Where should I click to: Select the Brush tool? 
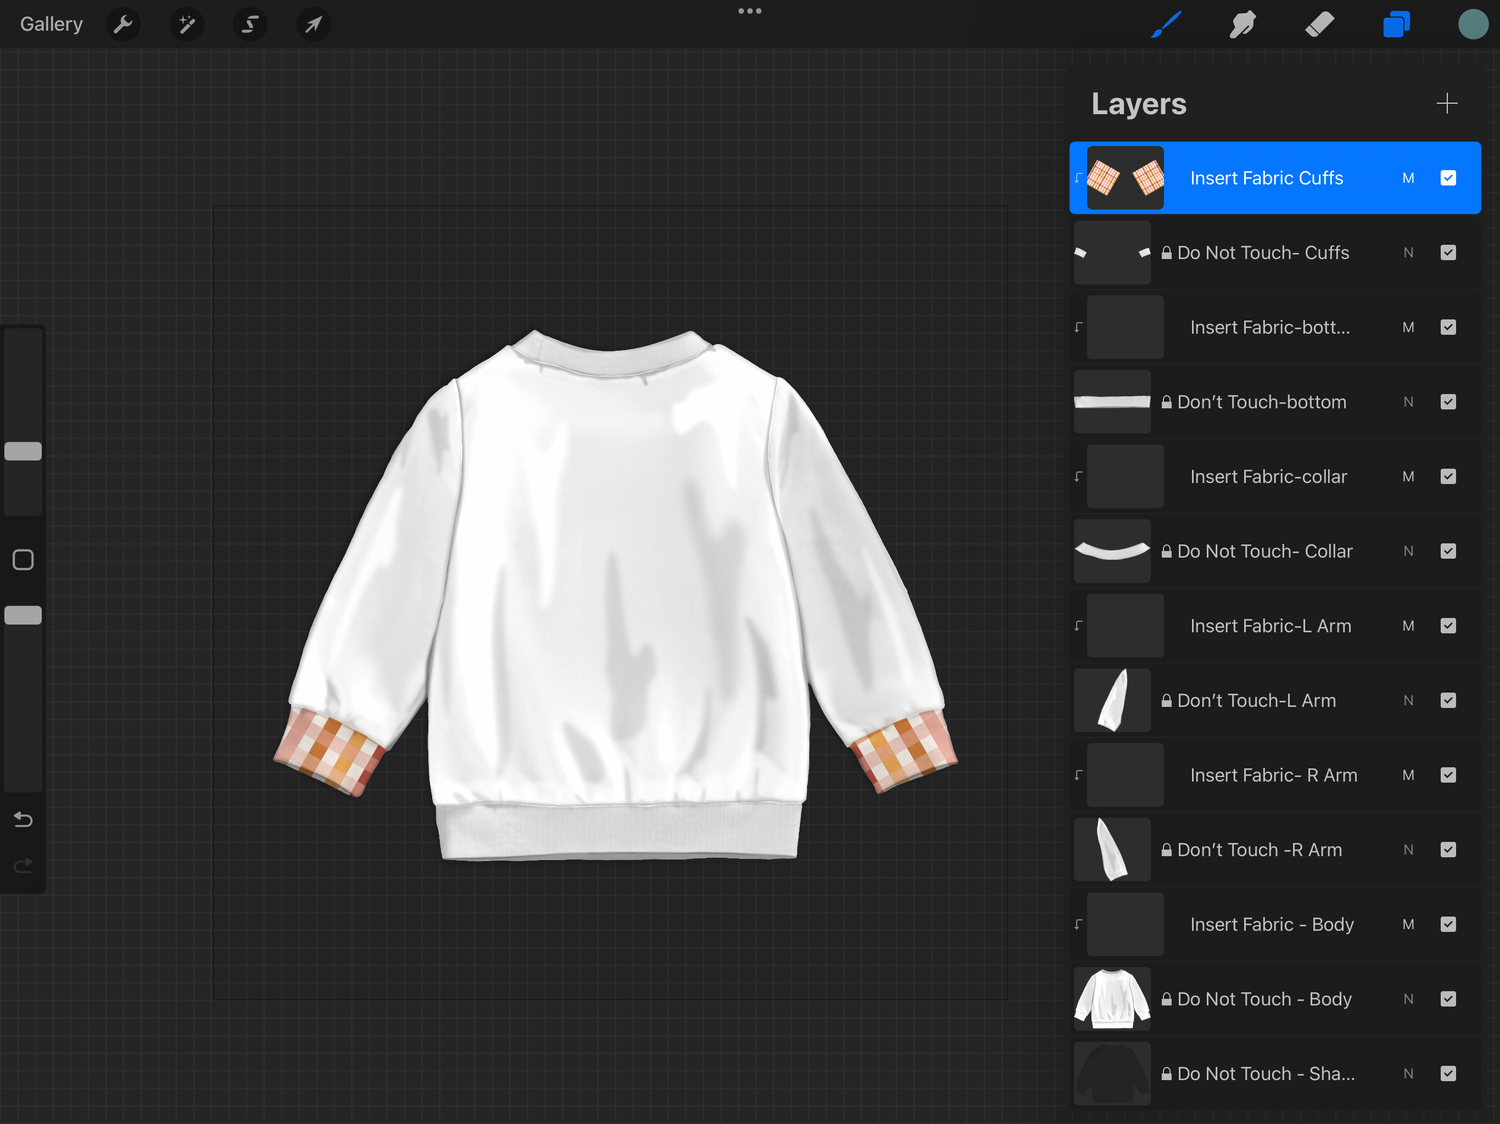pyautogui.click(x=1166, y=24)
